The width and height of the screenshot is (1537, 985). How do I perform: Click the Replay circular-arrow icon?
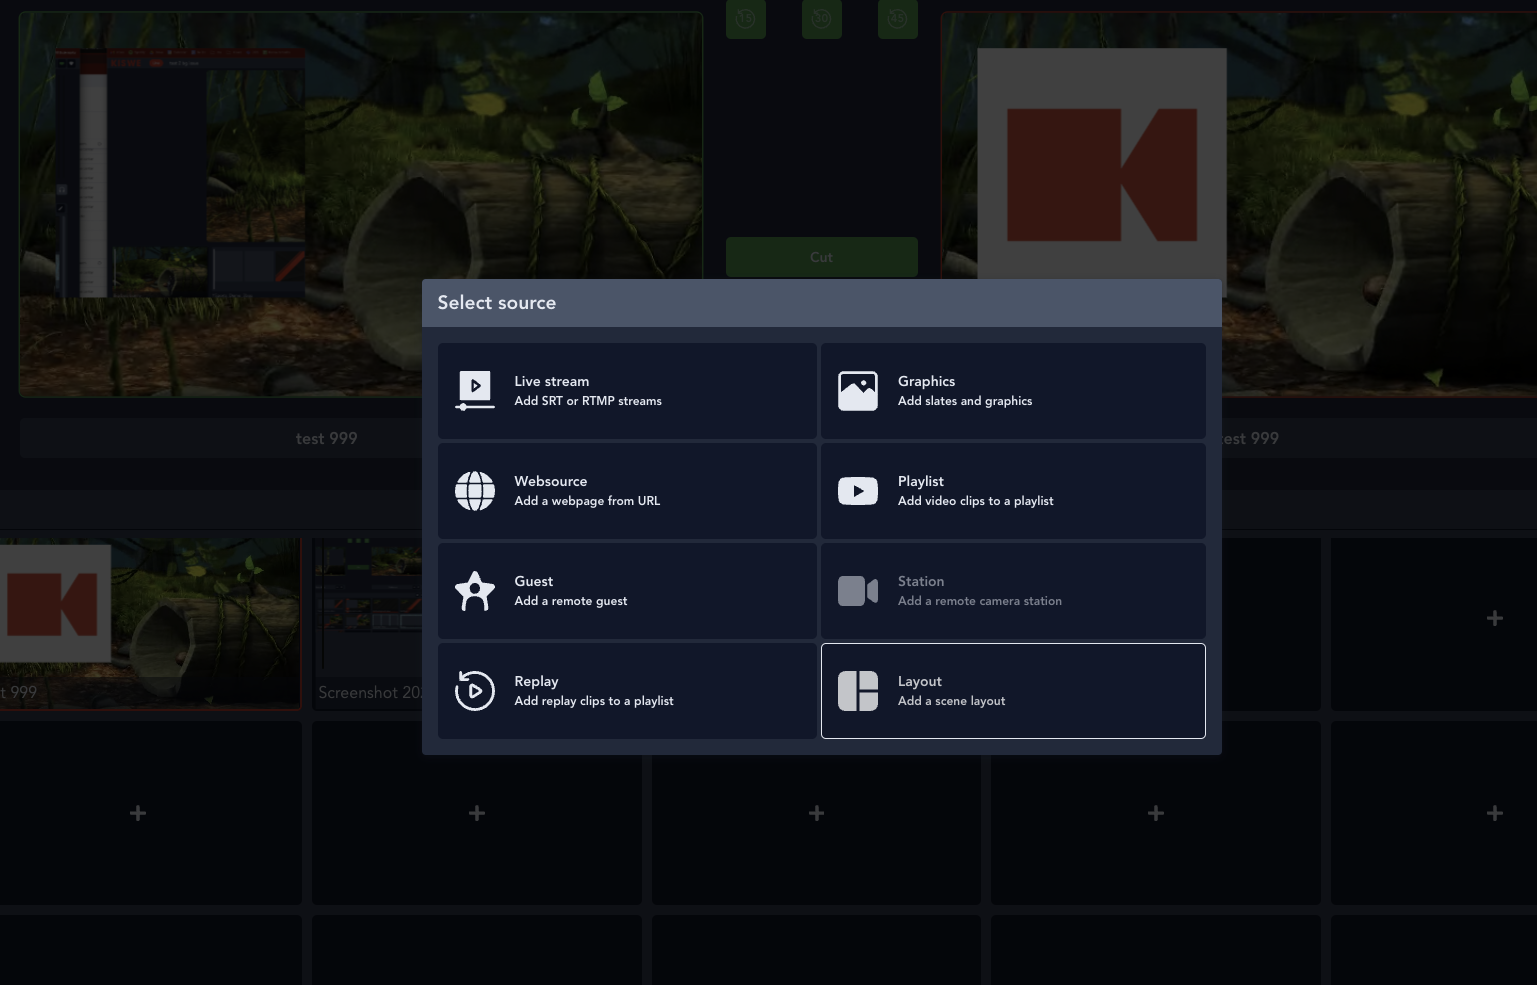(475, 691)
